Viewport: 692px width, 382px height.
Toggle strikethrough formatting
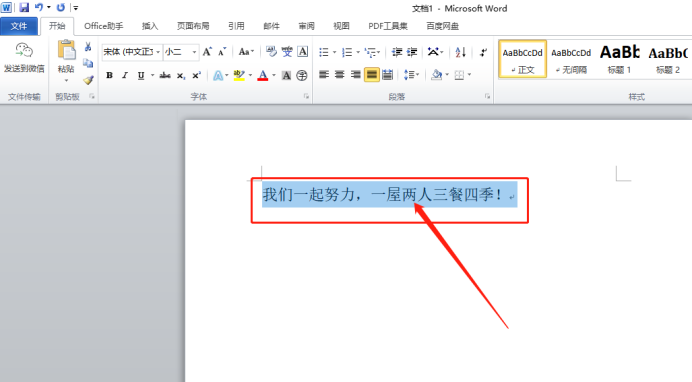165,75
